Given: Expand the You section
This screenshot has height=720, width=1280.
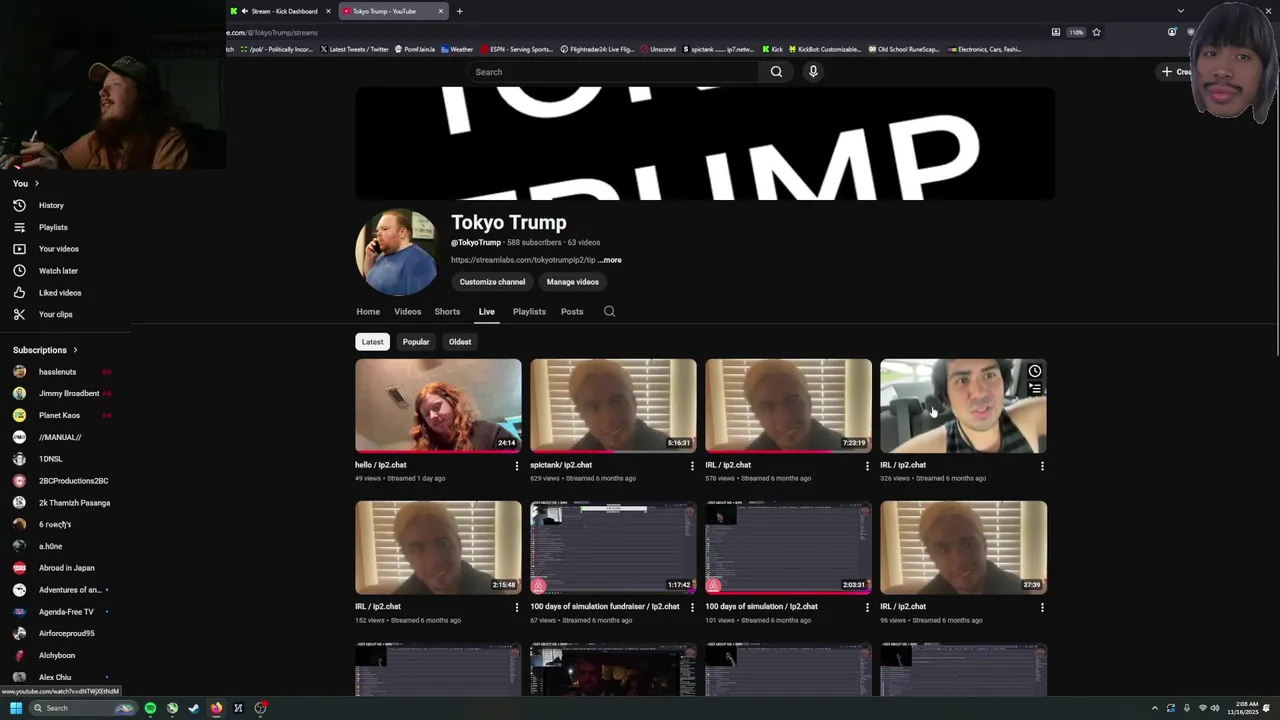Looking at the screenshot, I should click(26, 183).
